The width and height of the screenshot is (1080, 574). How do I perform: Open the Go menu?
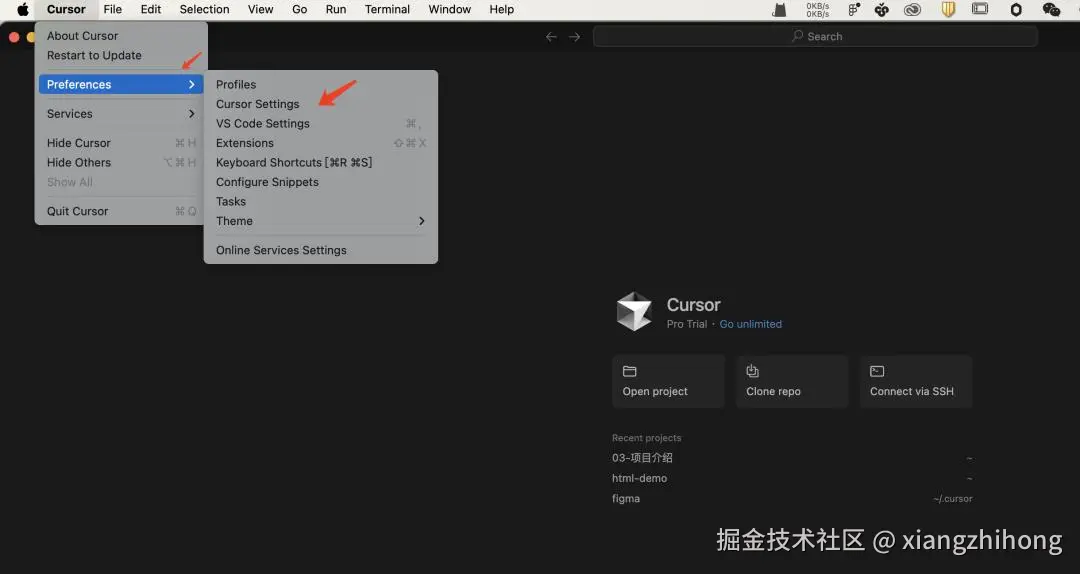click(300, 9)
